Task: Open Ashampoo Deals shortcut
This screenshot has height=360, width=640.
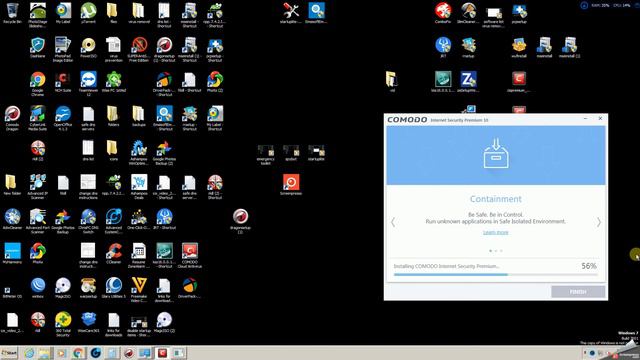Action: (139, 187)
